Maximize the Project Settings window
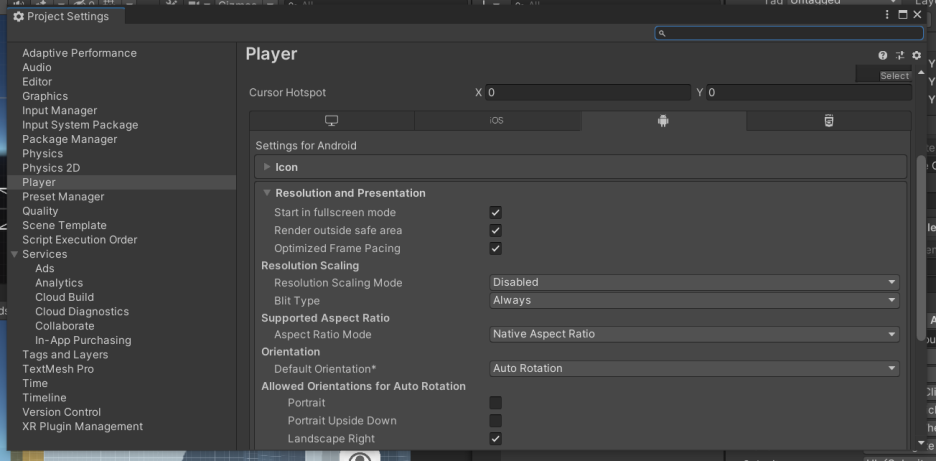Viewport: 936px width, 461px height. (x=903, y=15)
